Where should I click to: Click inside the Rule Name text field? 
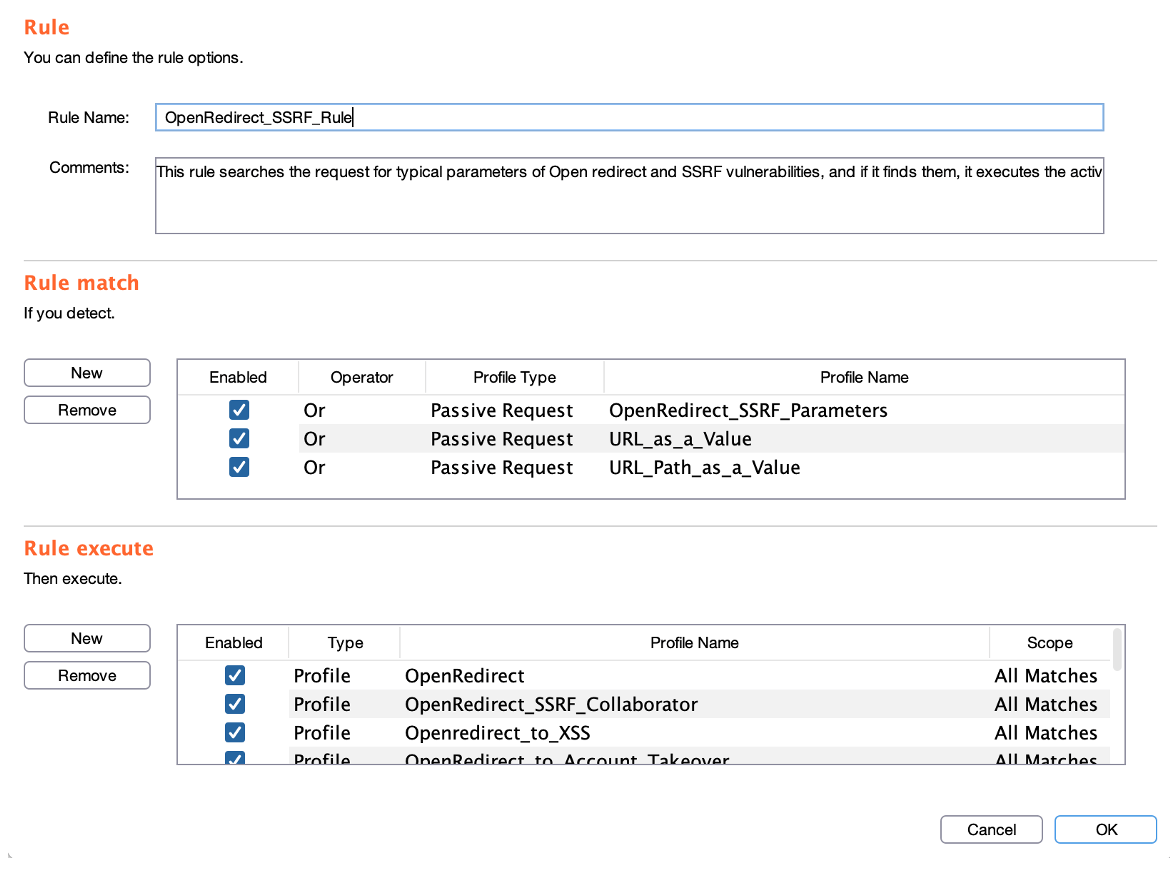(x=628, y=118)
